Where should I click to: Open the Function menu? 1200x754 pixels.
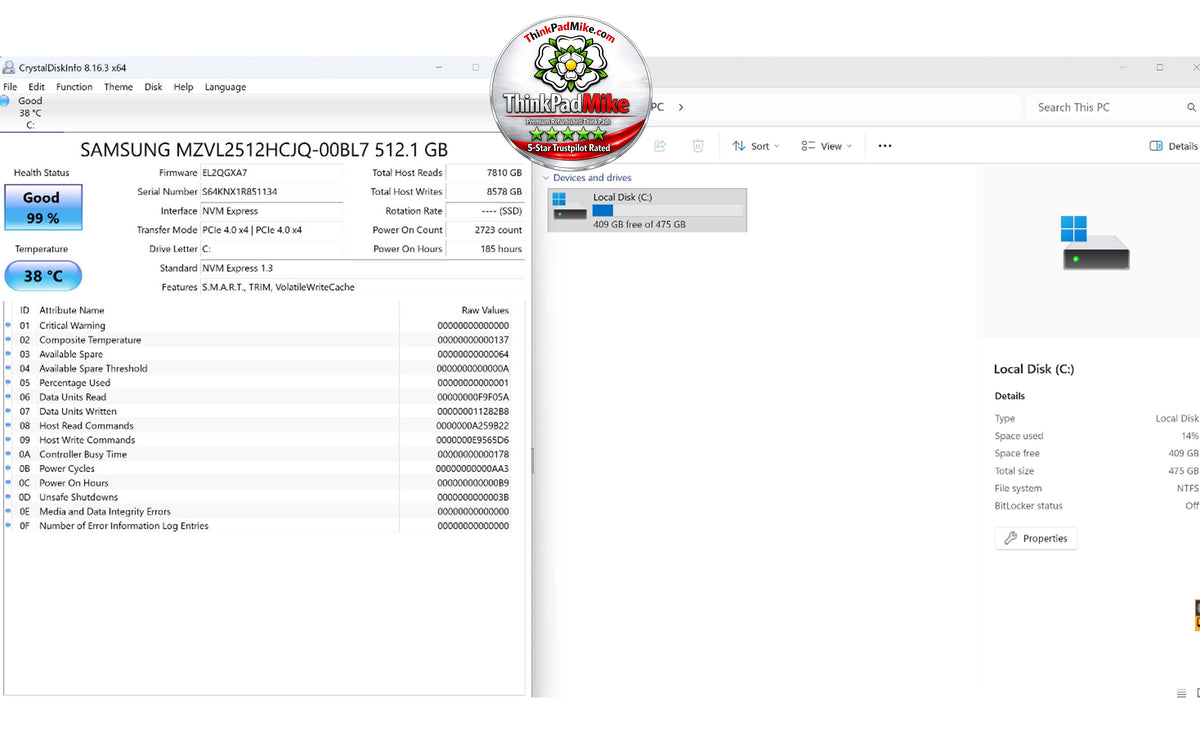[x=74, y=87]
